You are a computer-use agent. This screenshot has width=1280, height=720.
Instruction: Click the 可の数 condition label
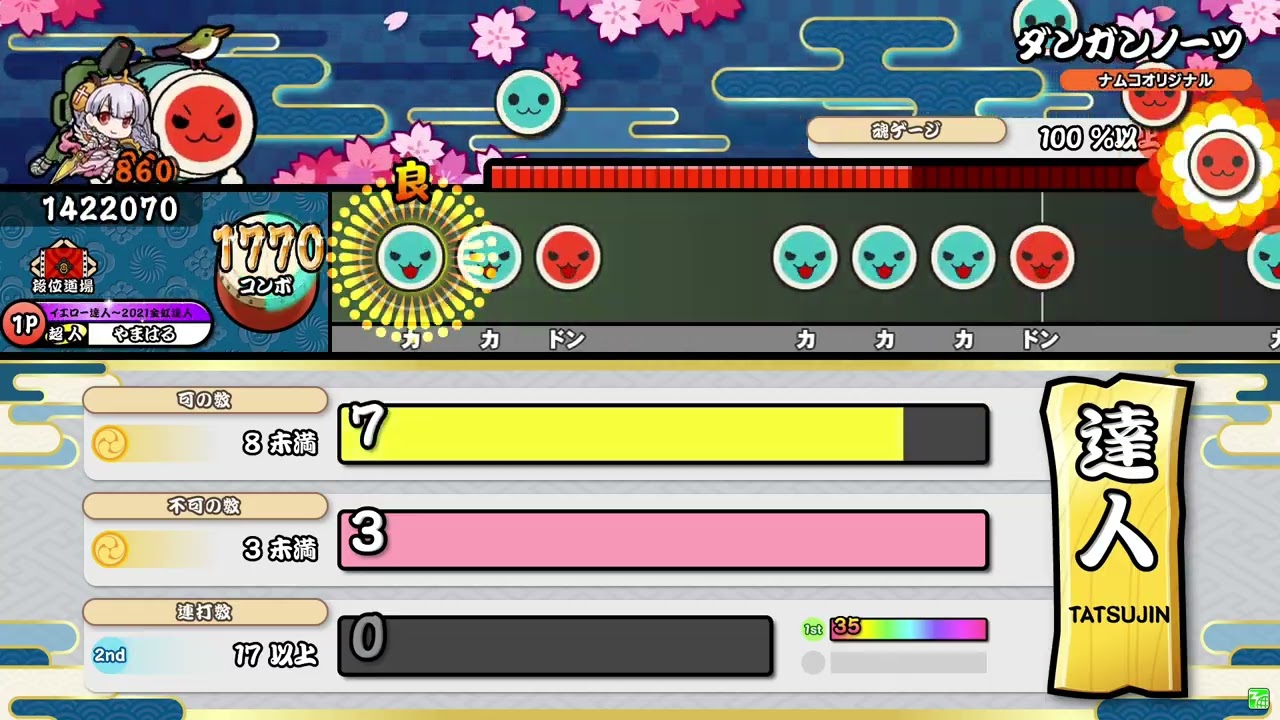[x=205, y=400]
